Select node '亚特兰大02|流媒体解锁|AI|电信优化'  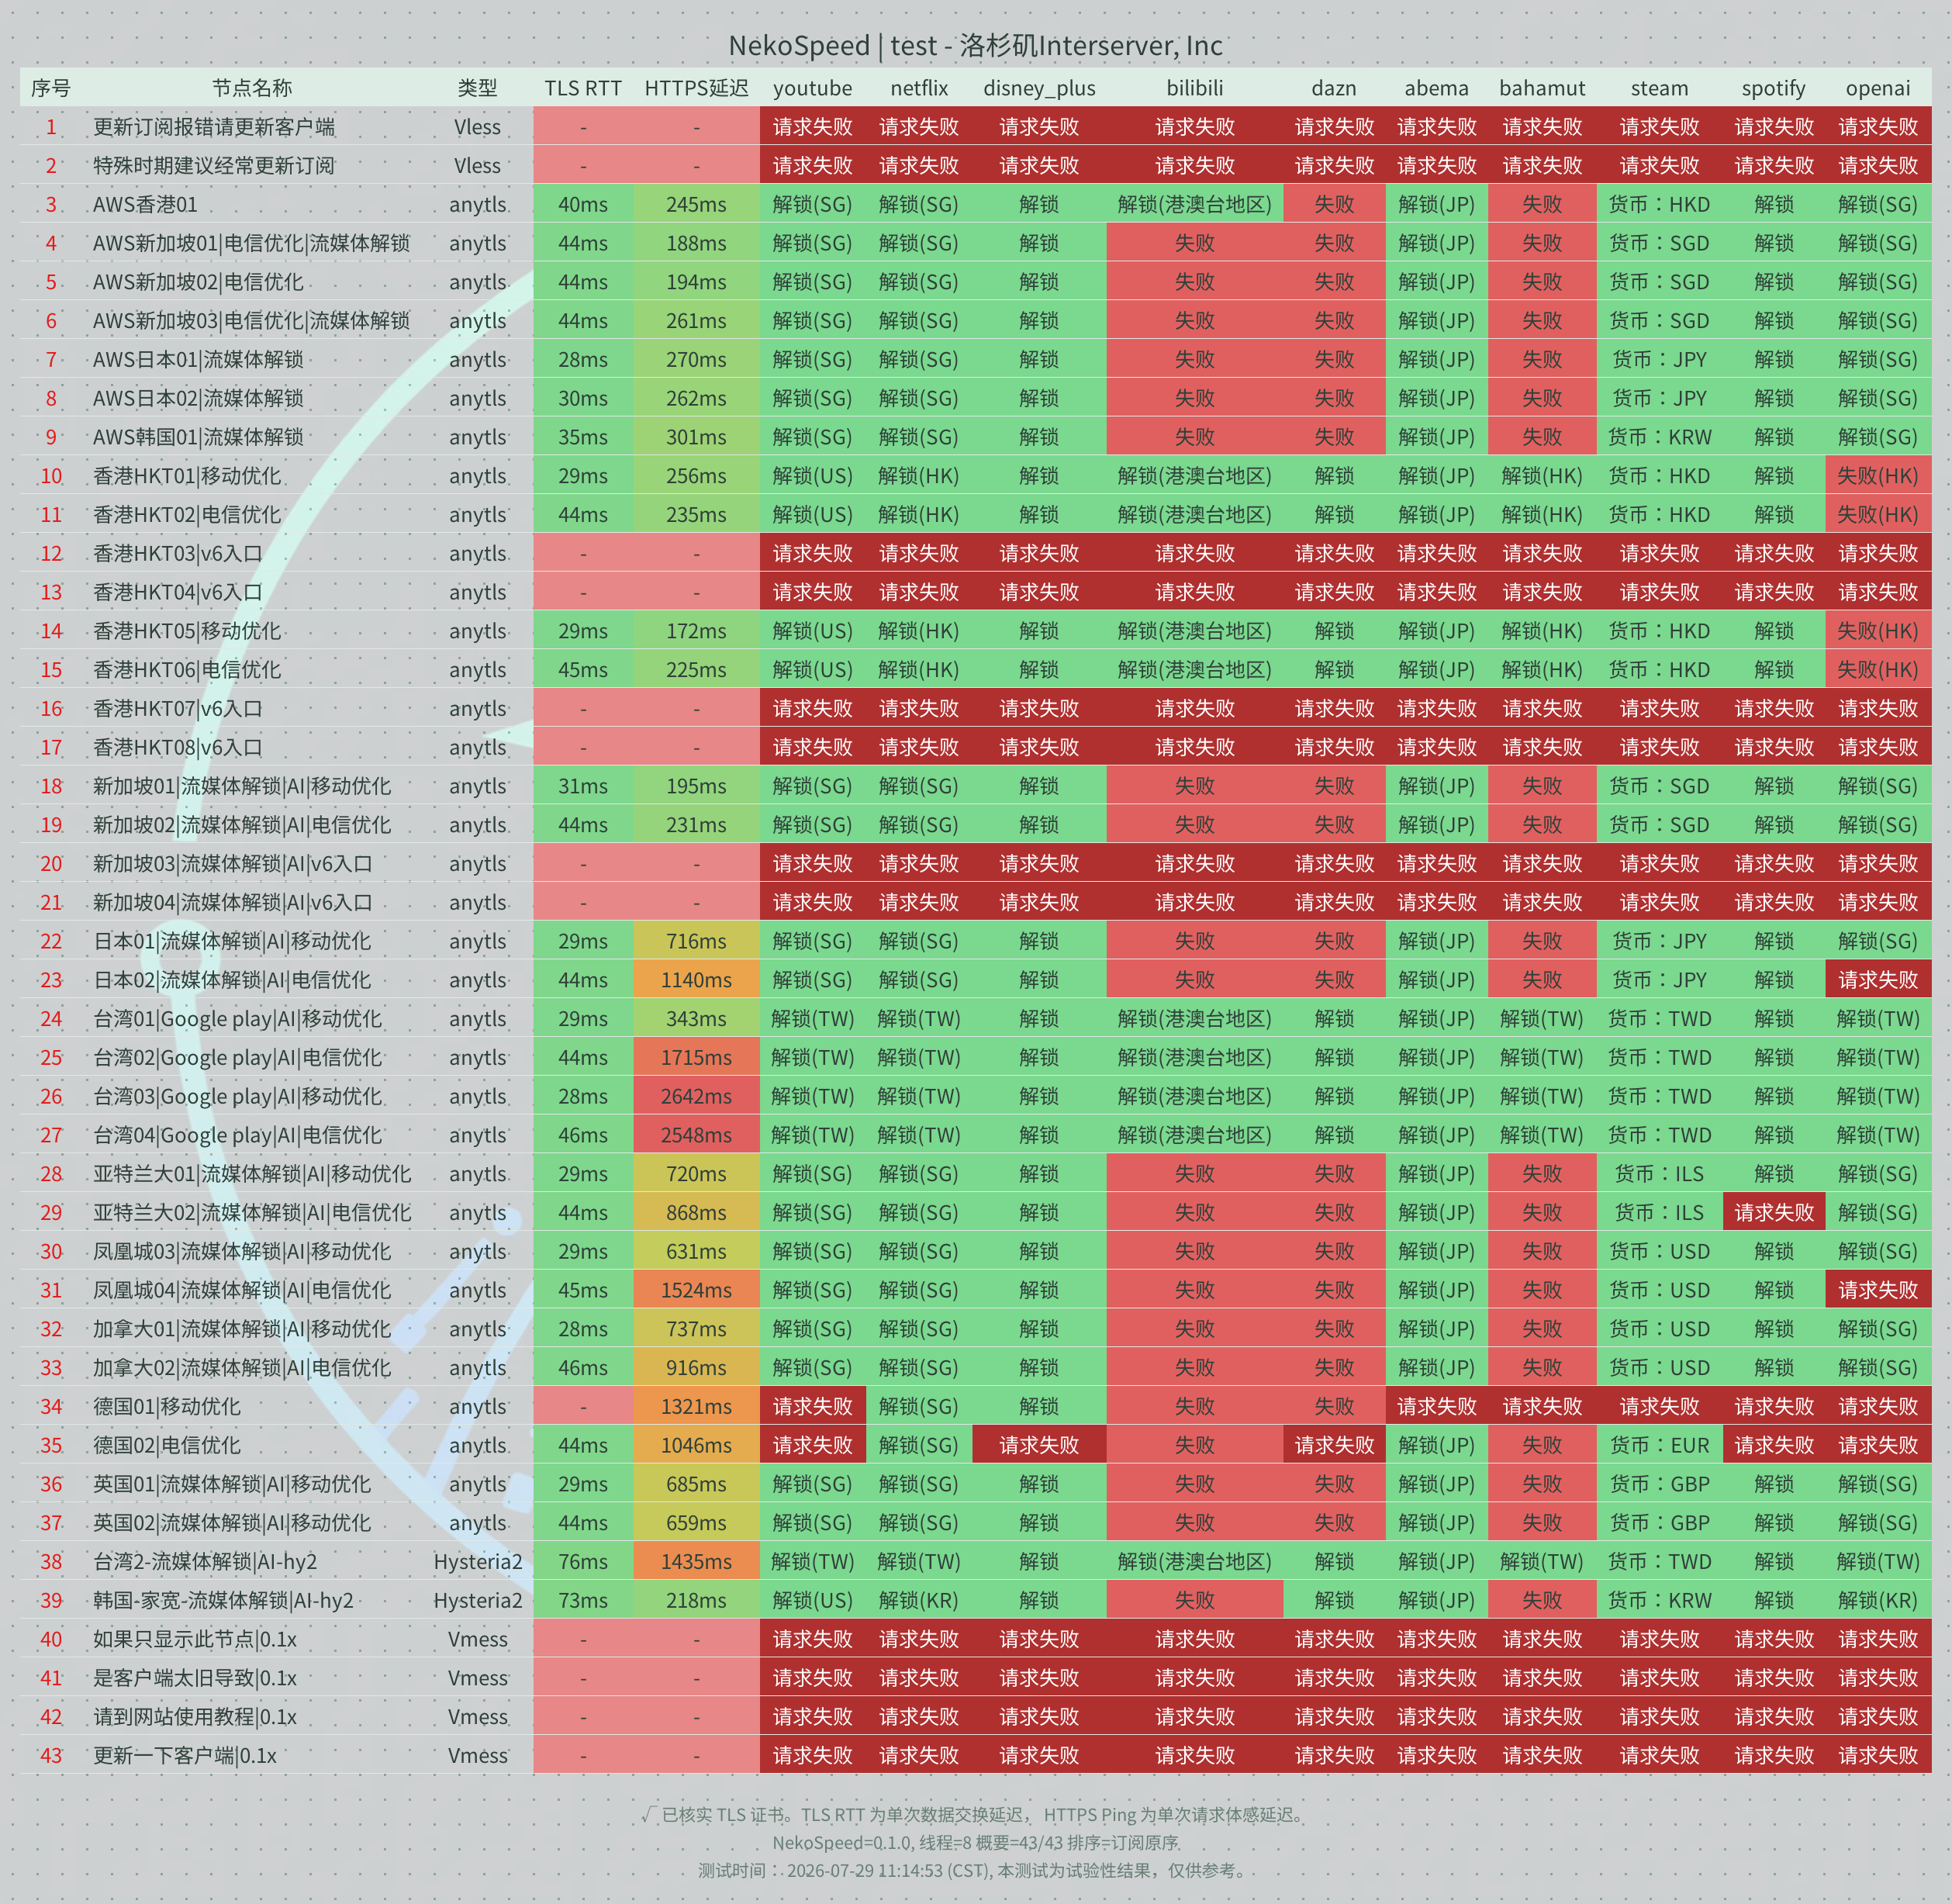tap(252, 1212)
